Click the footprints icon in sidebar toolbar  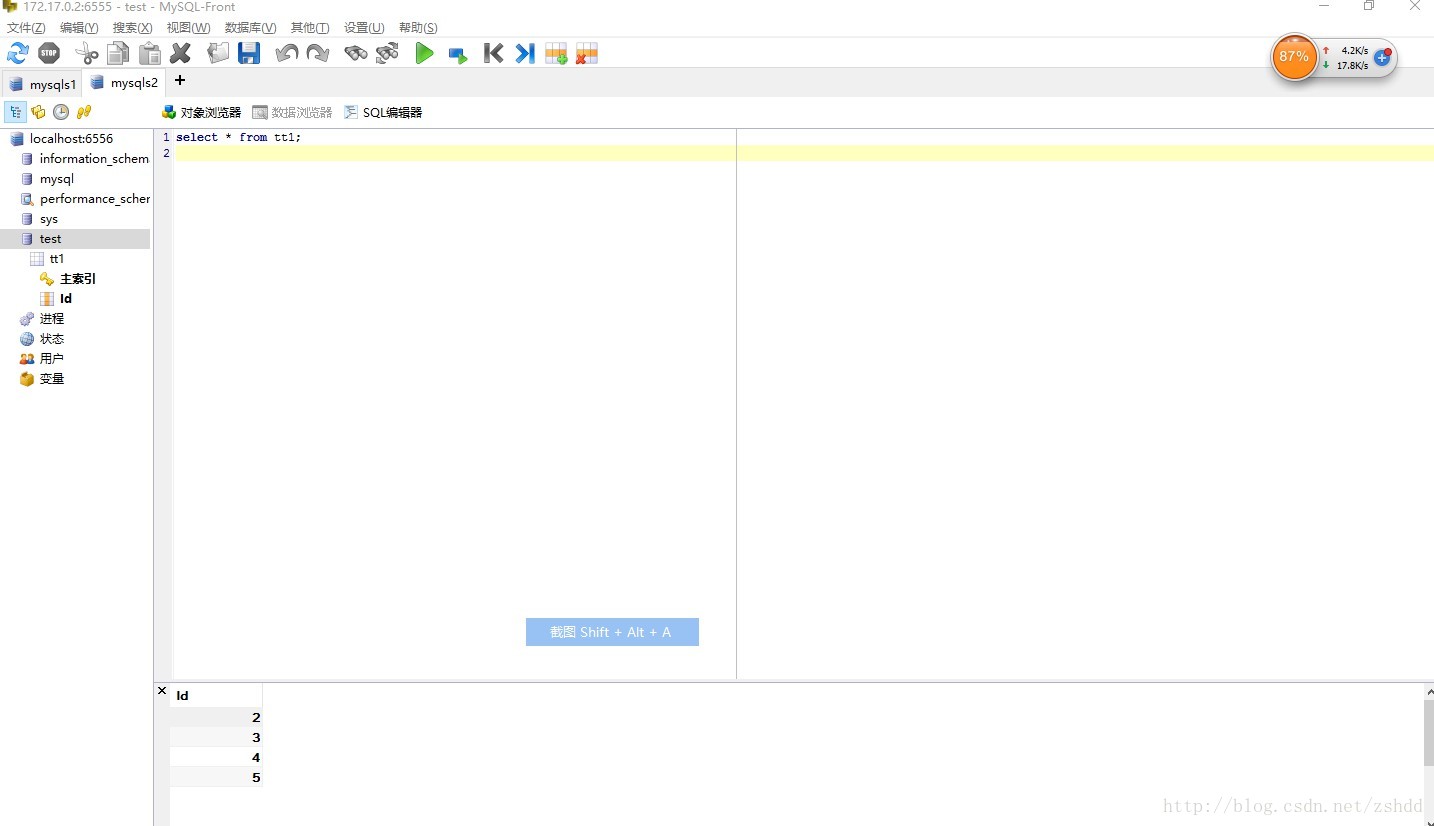tap(84, 112)
